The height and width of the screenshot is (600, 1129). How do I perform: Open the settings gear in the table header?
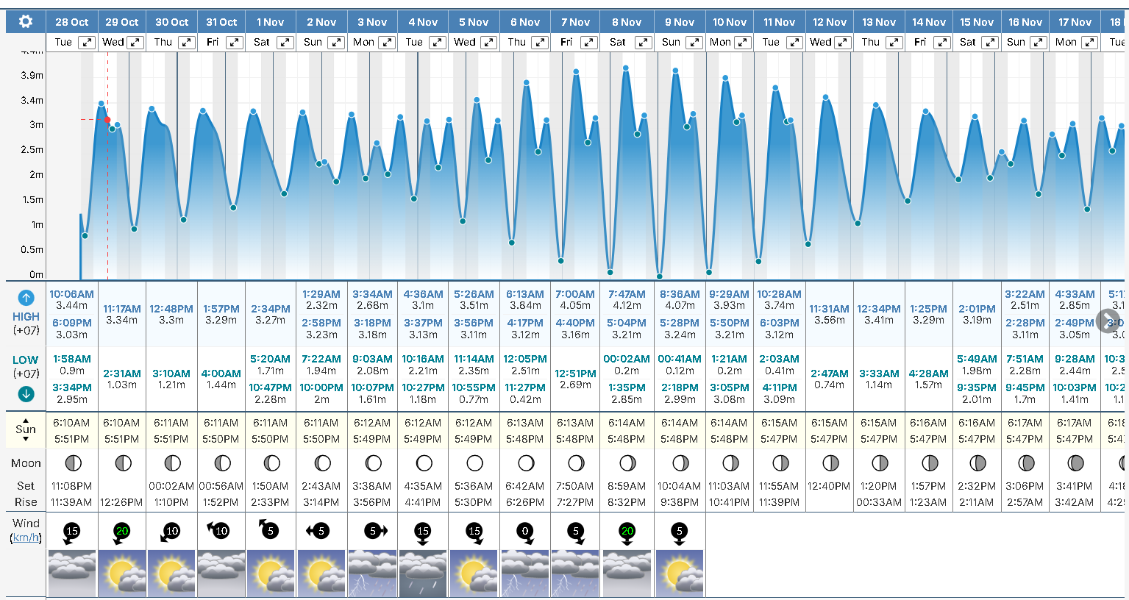click(25, 21)
